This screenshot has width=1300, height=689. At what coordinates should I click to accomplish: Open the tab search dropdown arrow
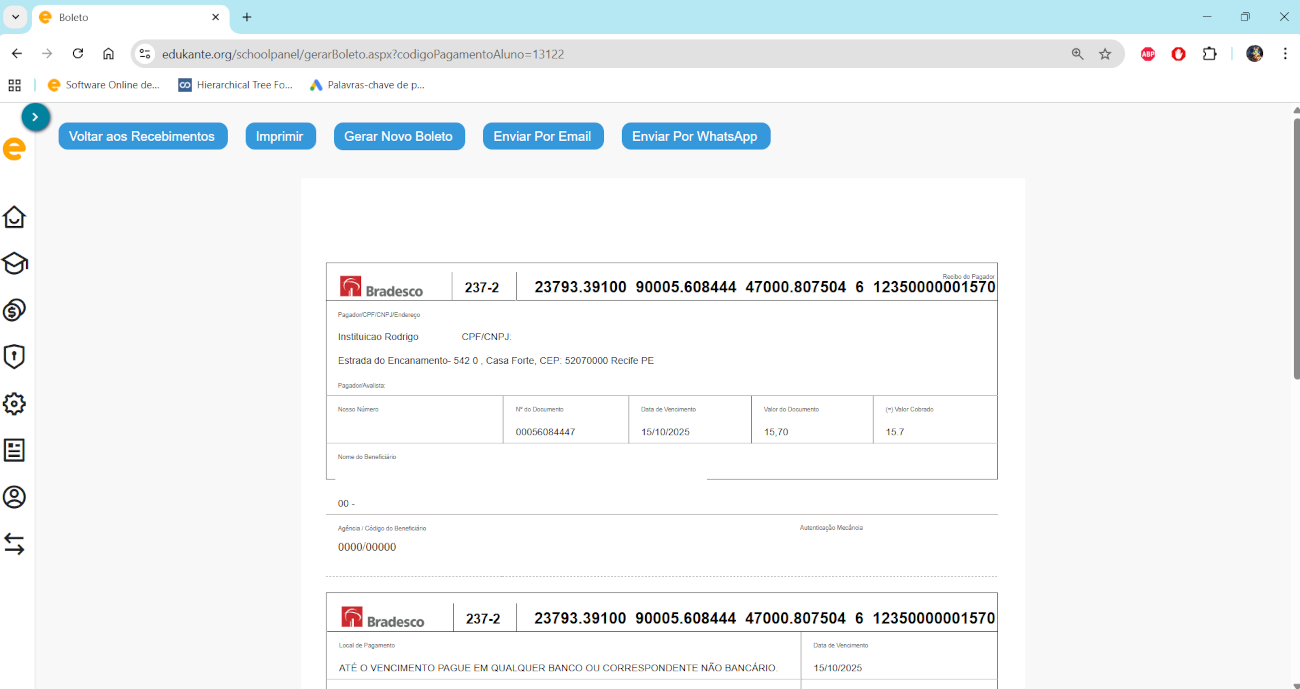click(15, 17)
